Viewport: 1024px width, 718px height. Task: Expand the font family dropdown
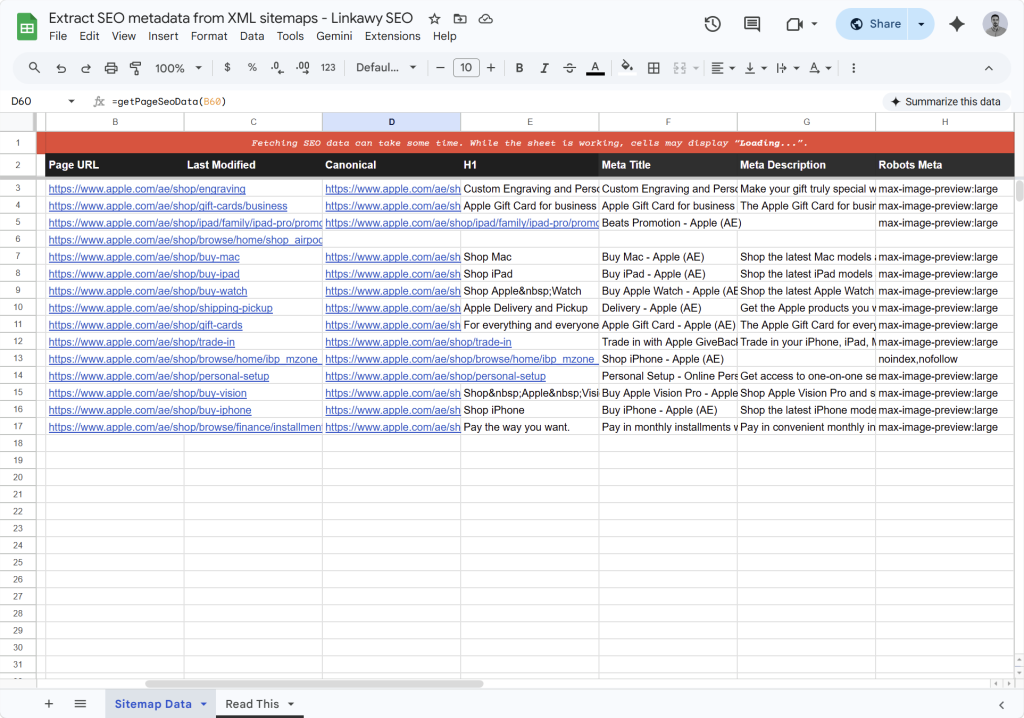coord(386,68)
